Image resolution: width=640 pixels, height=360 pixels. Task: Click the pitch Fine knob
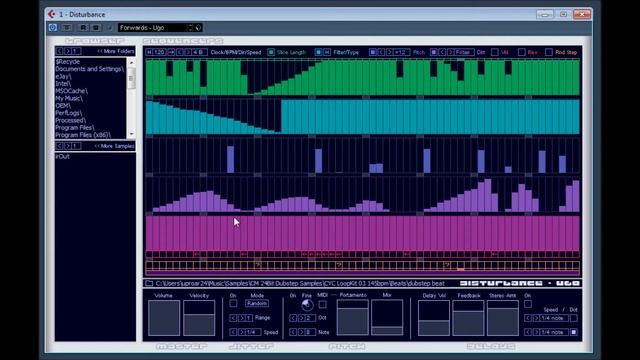coord(307,305)
